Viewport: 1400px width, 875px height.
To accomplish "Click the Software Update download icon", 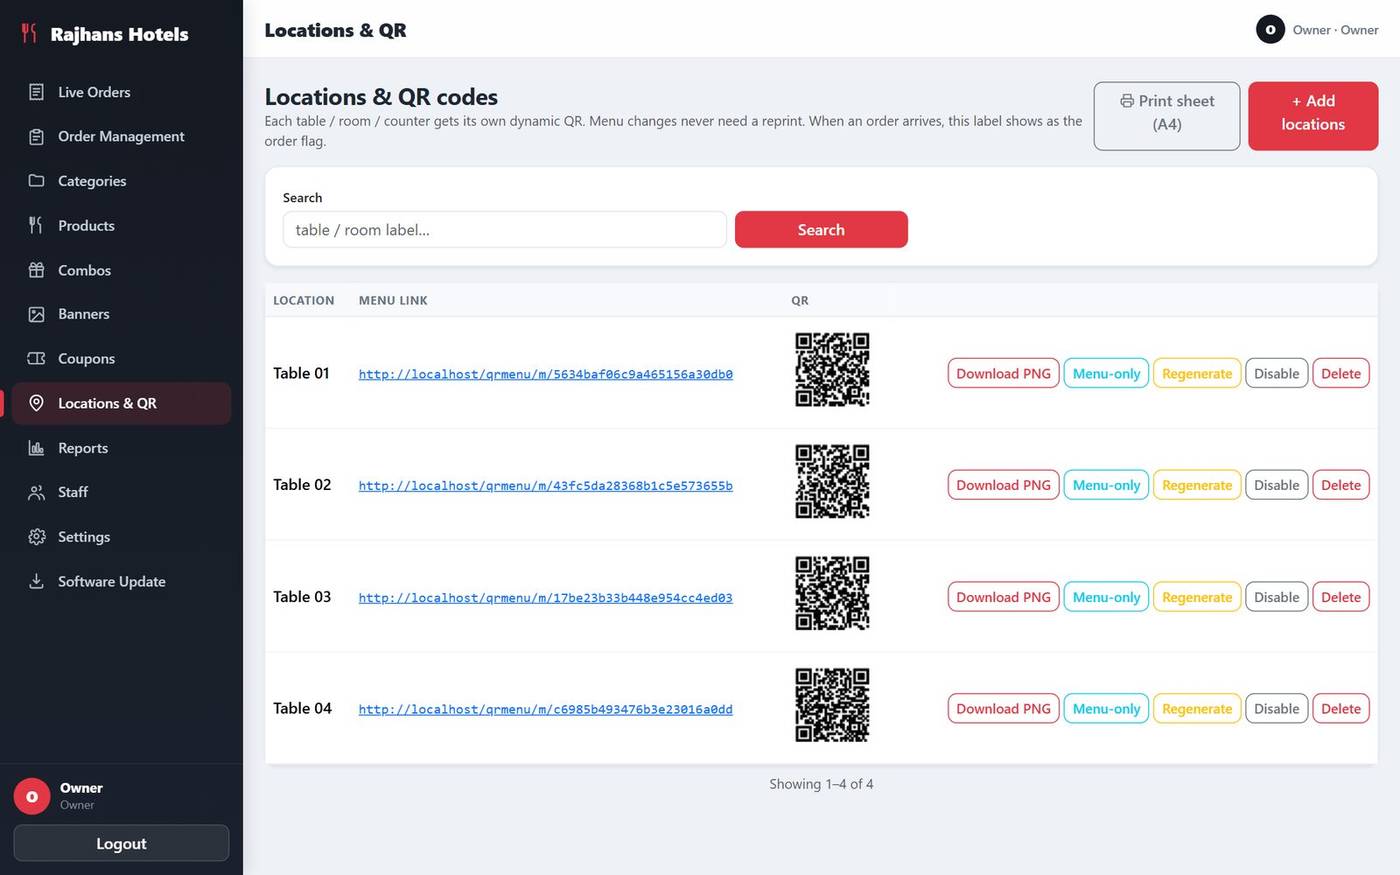I will (36, 581).
